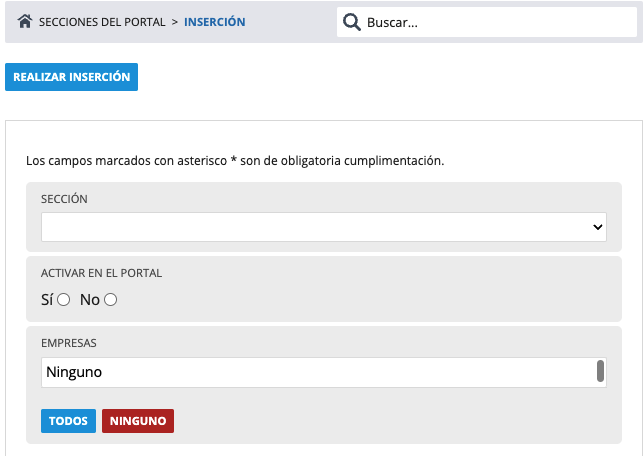Open the Sección dropdown list

point(323,227)
